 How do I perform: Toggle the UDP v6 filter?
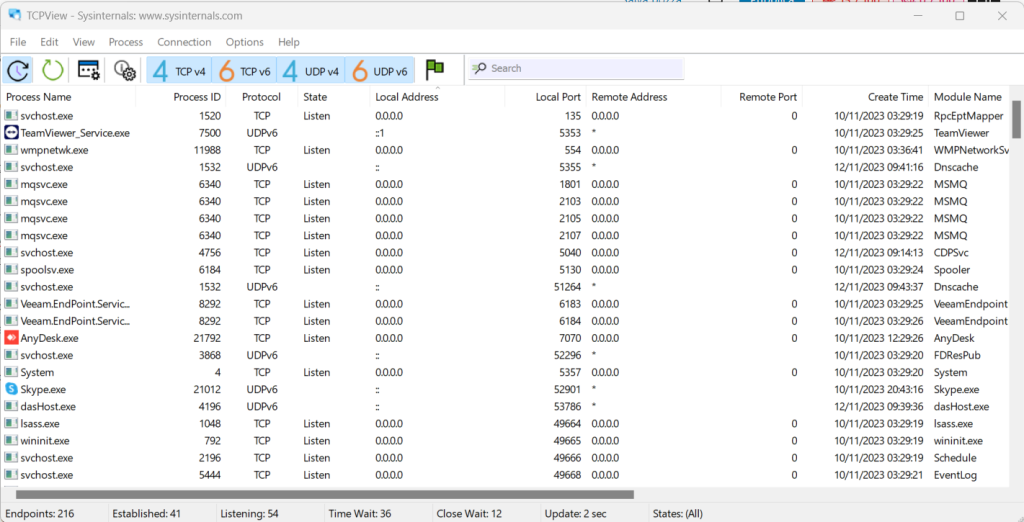pyautogui.click(x=379, y=70)
